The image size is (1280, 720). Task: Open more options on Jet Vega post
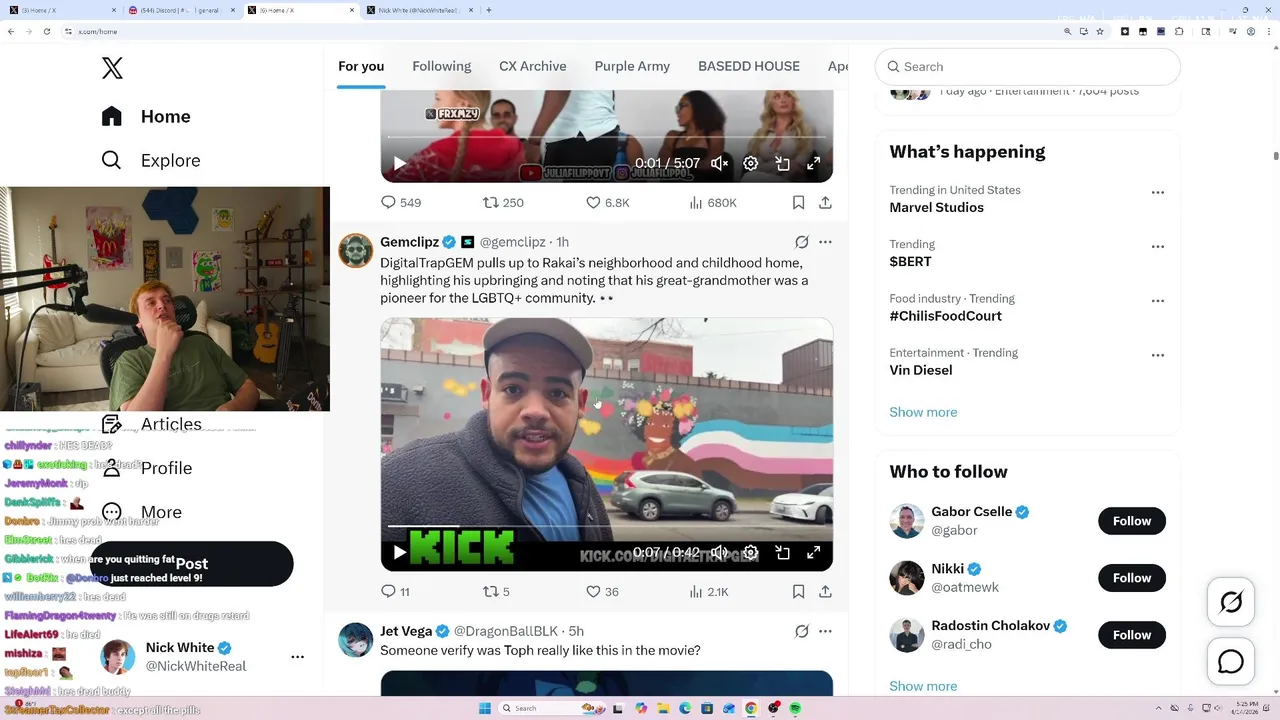pyautogui.click(x=825, y=631)
